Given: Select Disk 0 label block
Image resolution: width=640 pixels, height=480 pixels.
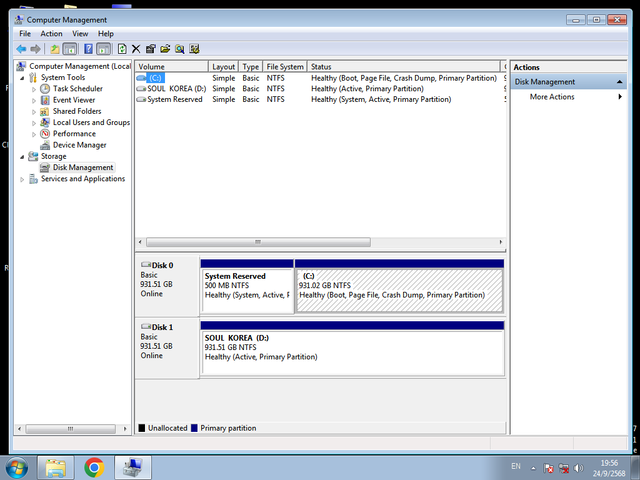Looking at the screenshot, I should click(167, 286).
